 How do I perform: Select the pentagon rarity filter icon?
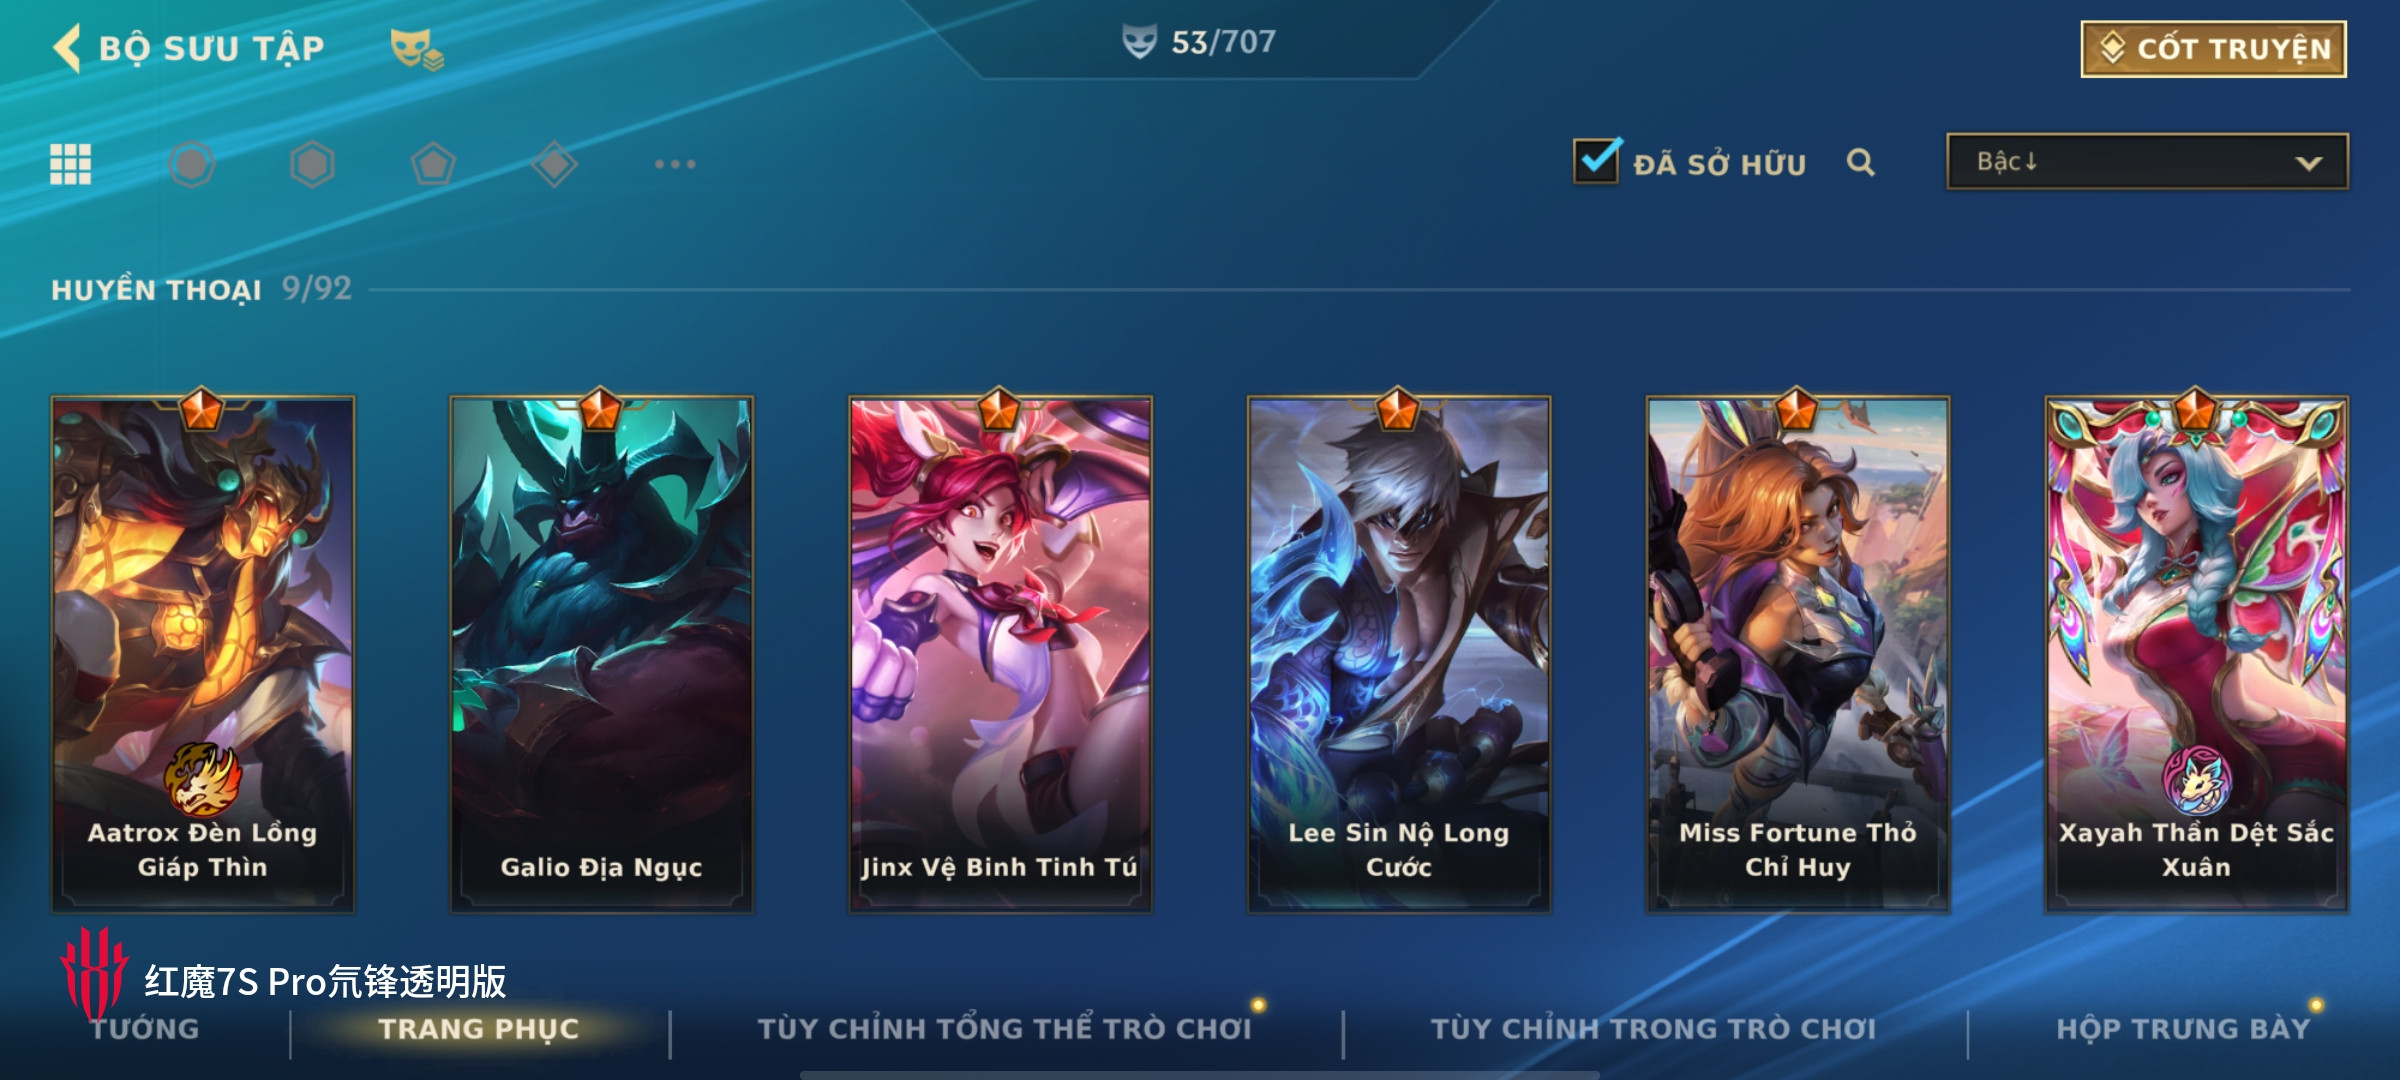(x=433, y=164)
